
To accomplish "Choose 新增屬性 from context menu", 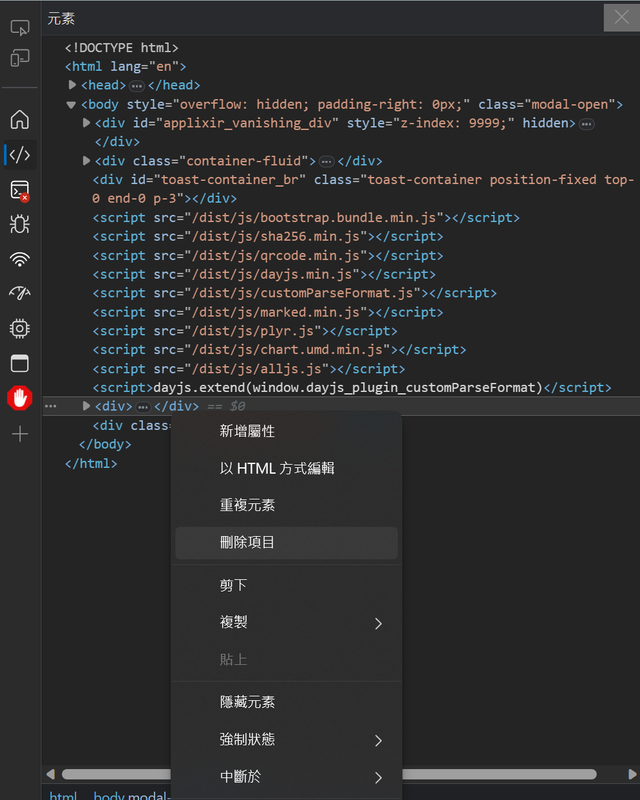I will (x=286, y=431).
